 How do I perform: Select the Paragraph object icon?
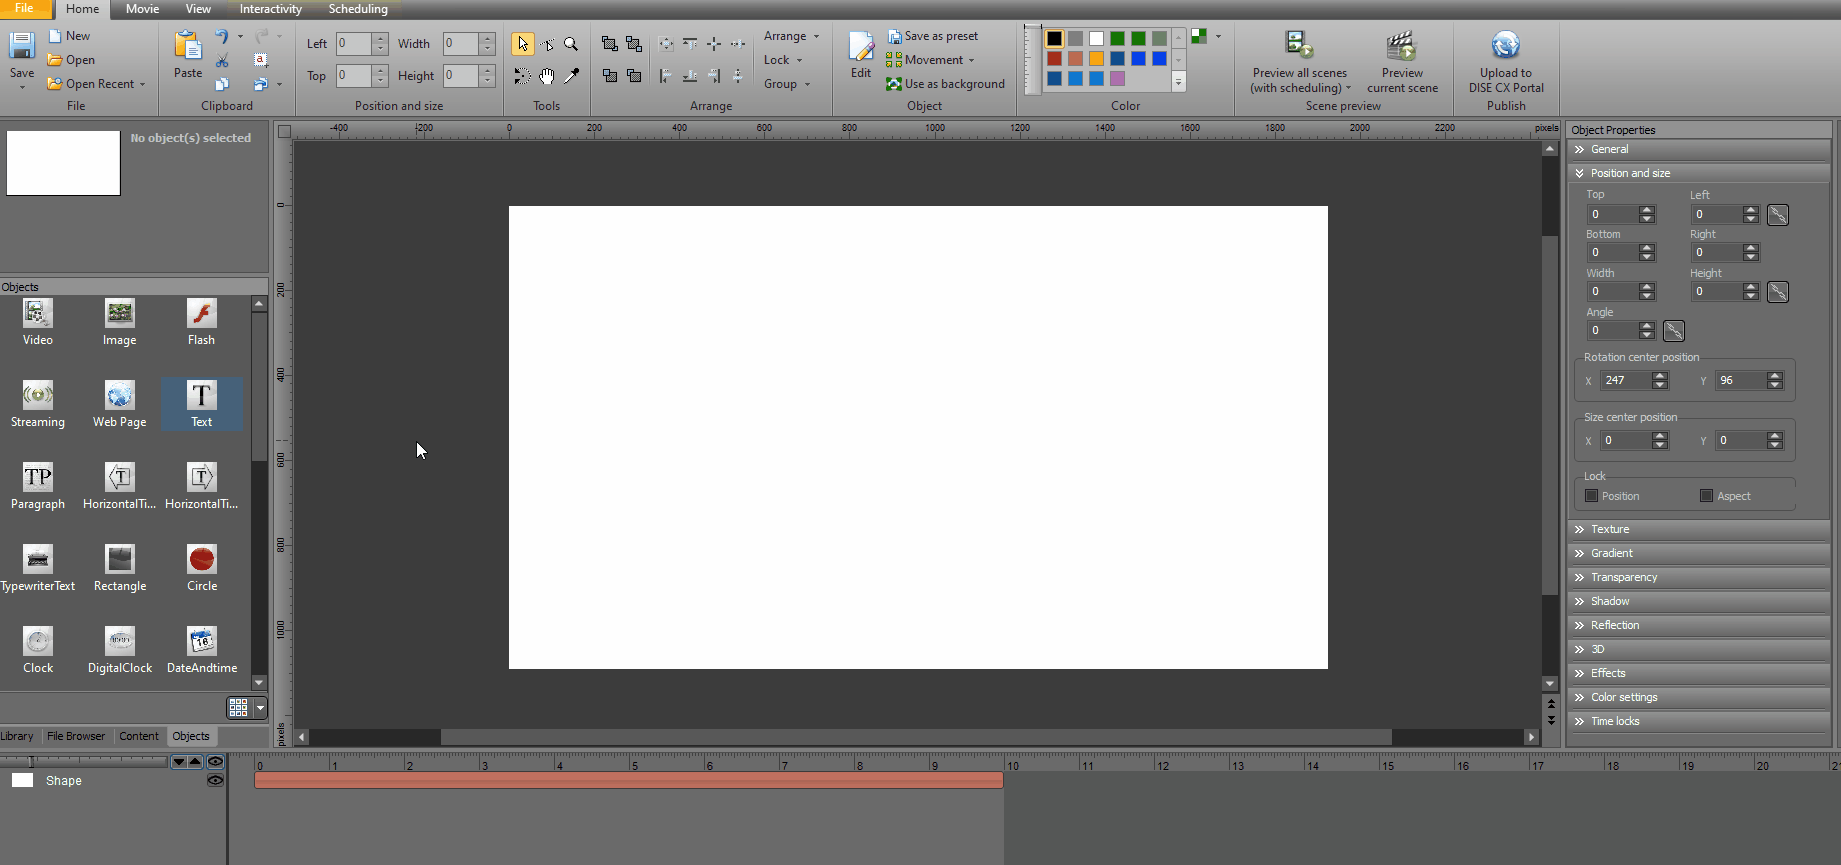[38, 478]
